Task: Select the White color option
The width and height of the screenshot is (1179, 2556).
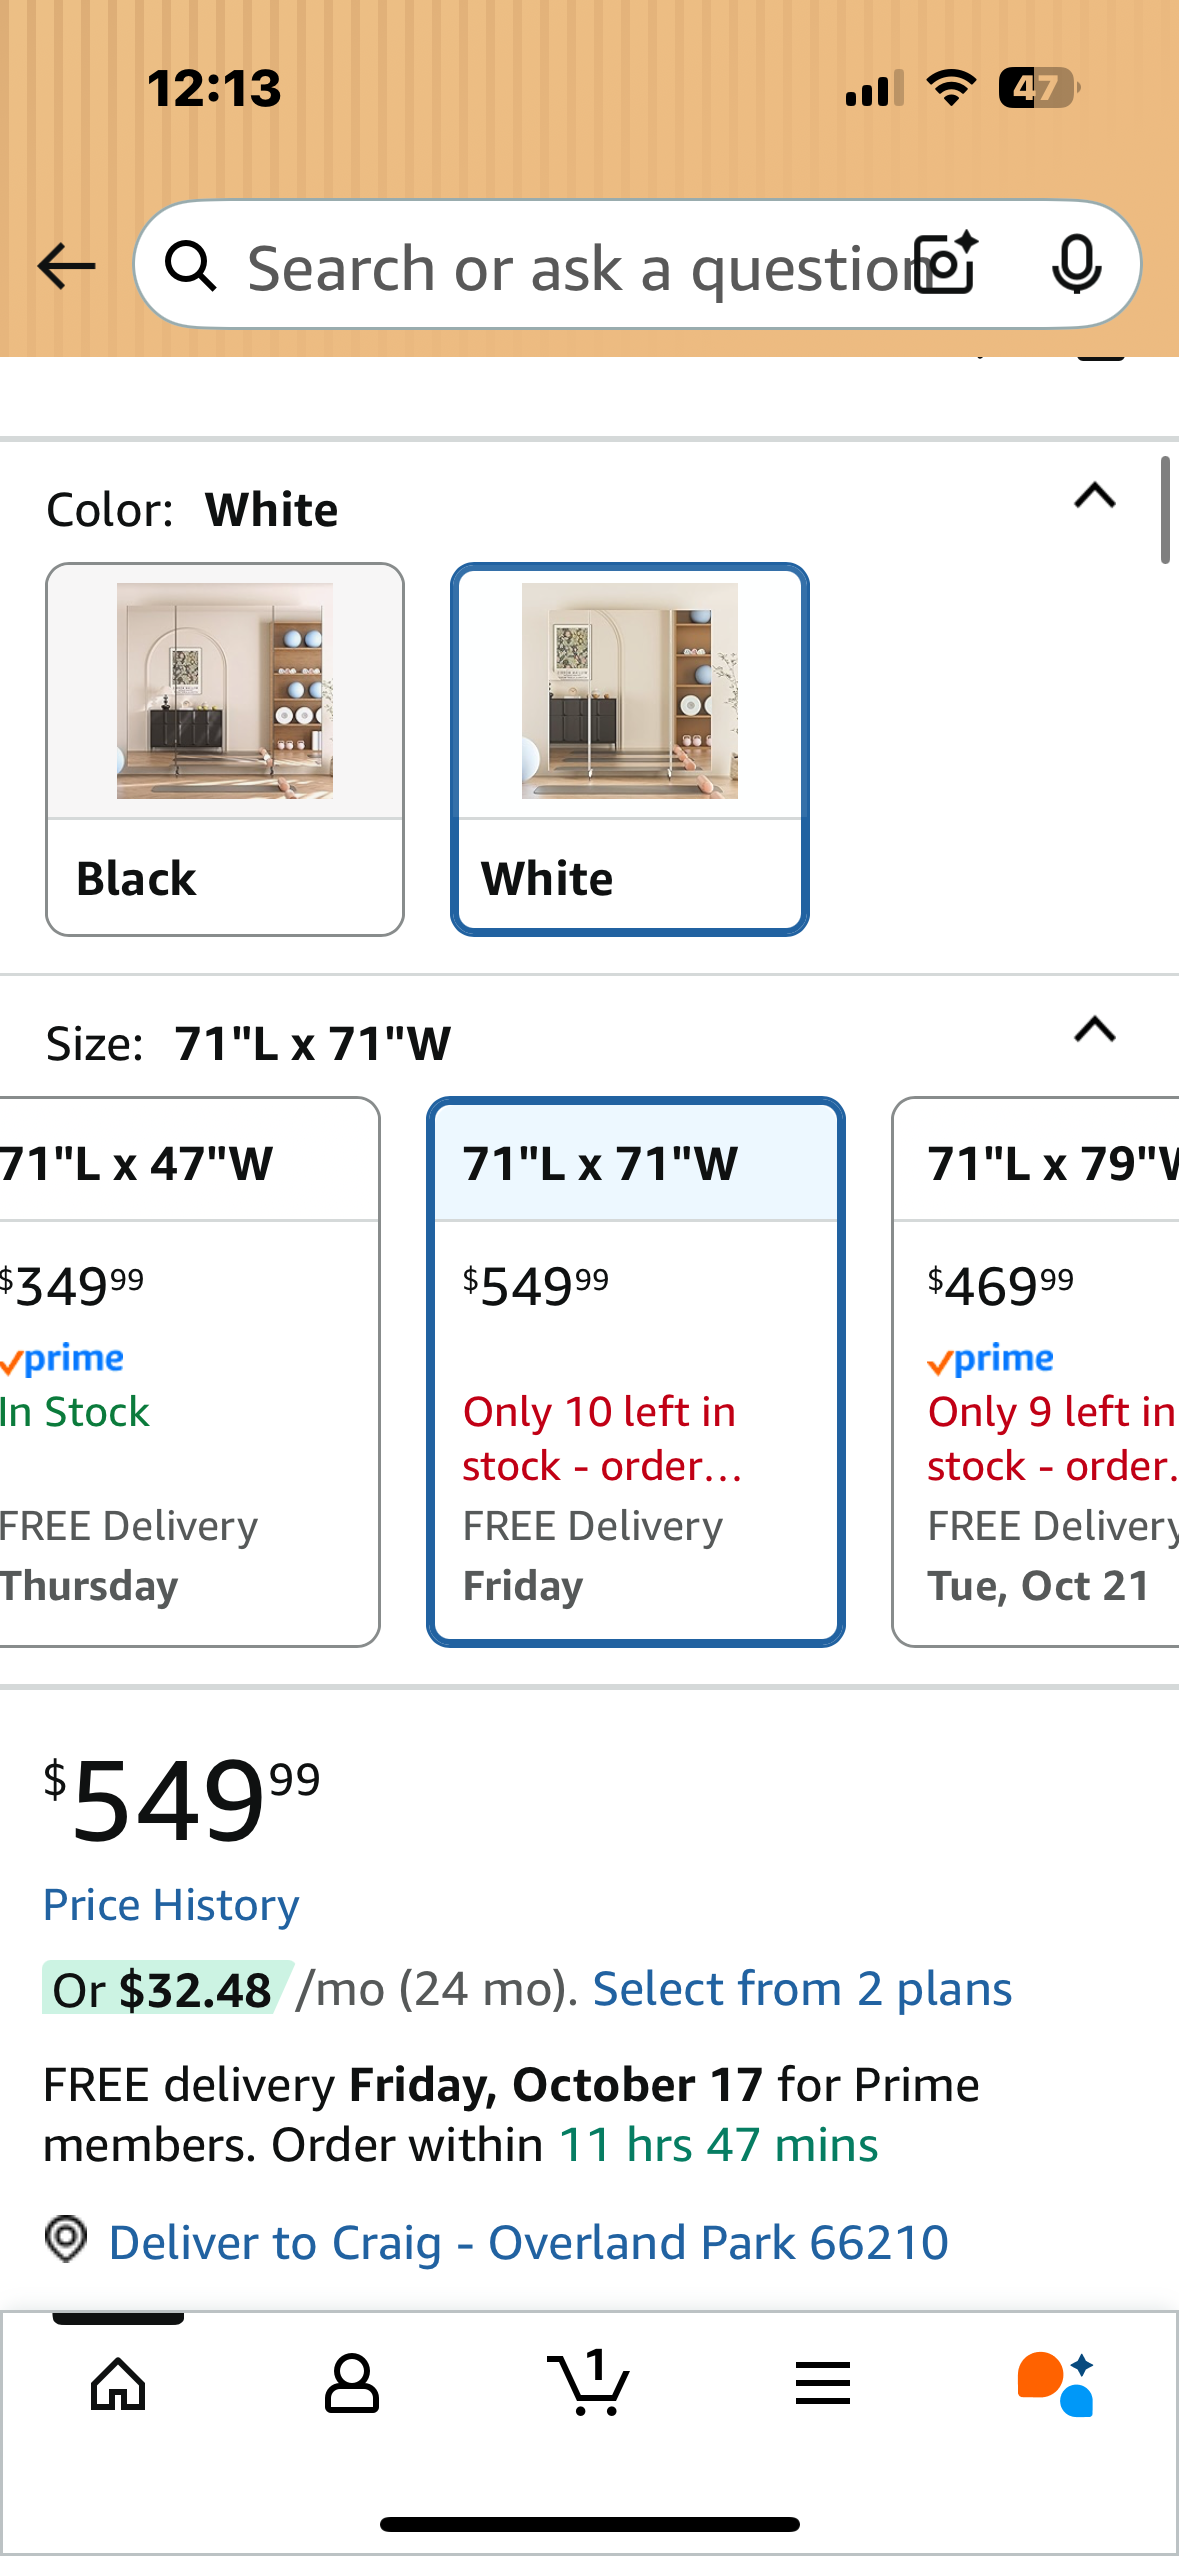Action: (629, 750)
